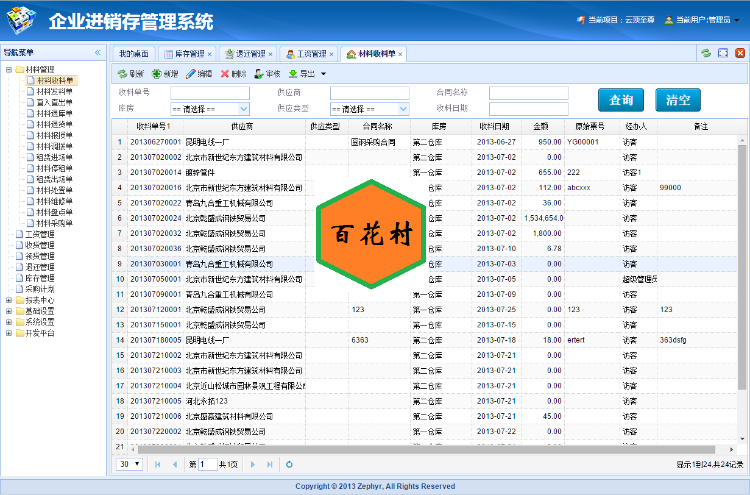Collapse the navigation menu panel
Viewport: 750px width, 495px height.
[x=98, y=52]
